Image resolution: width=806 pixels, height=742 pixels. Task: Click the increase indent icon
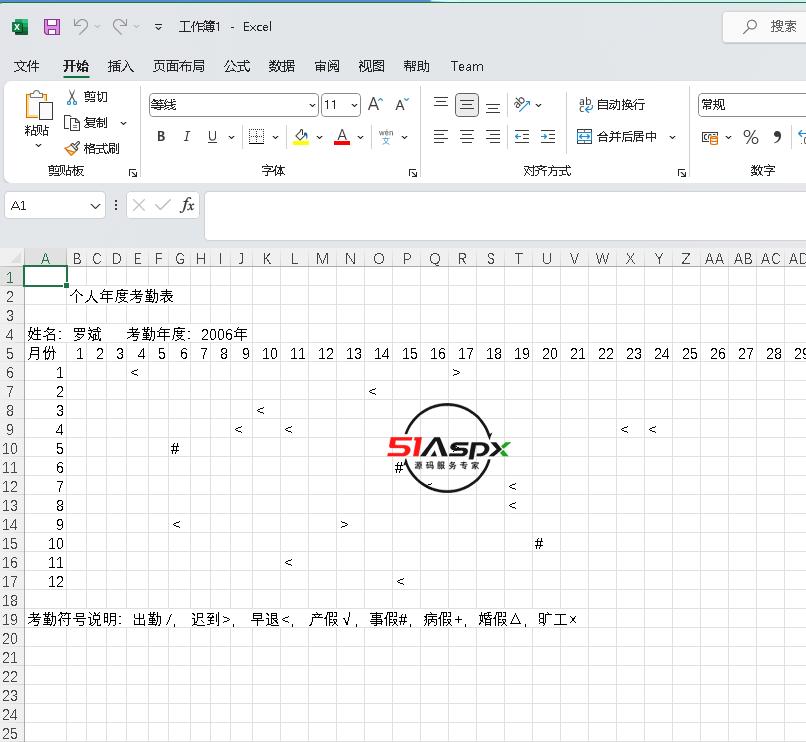[x=547, y=137]
